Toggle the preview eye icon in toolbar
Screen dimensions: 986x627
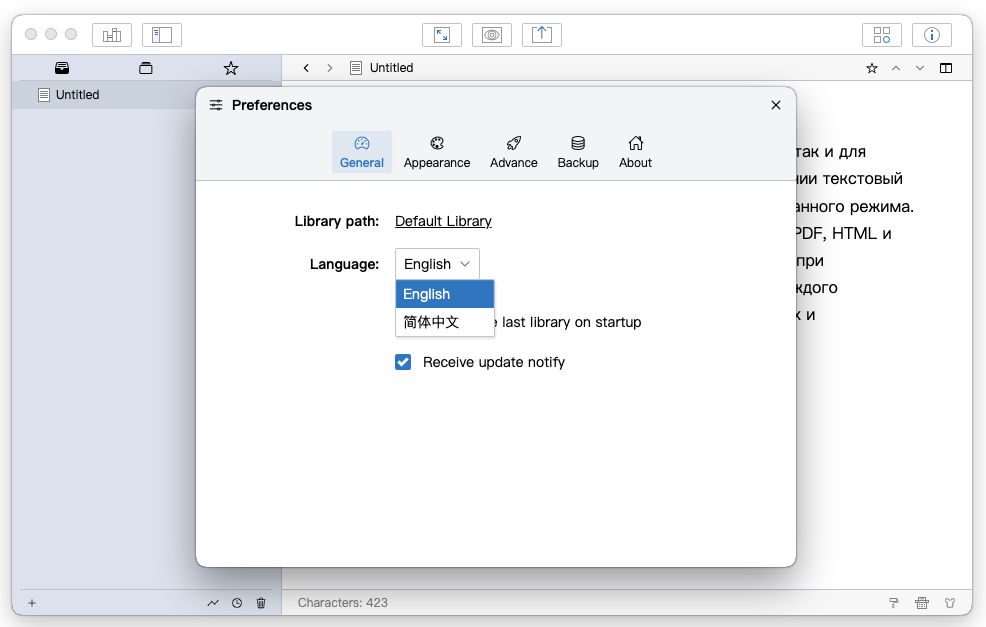pyautogui.click(x=491, y=34)
